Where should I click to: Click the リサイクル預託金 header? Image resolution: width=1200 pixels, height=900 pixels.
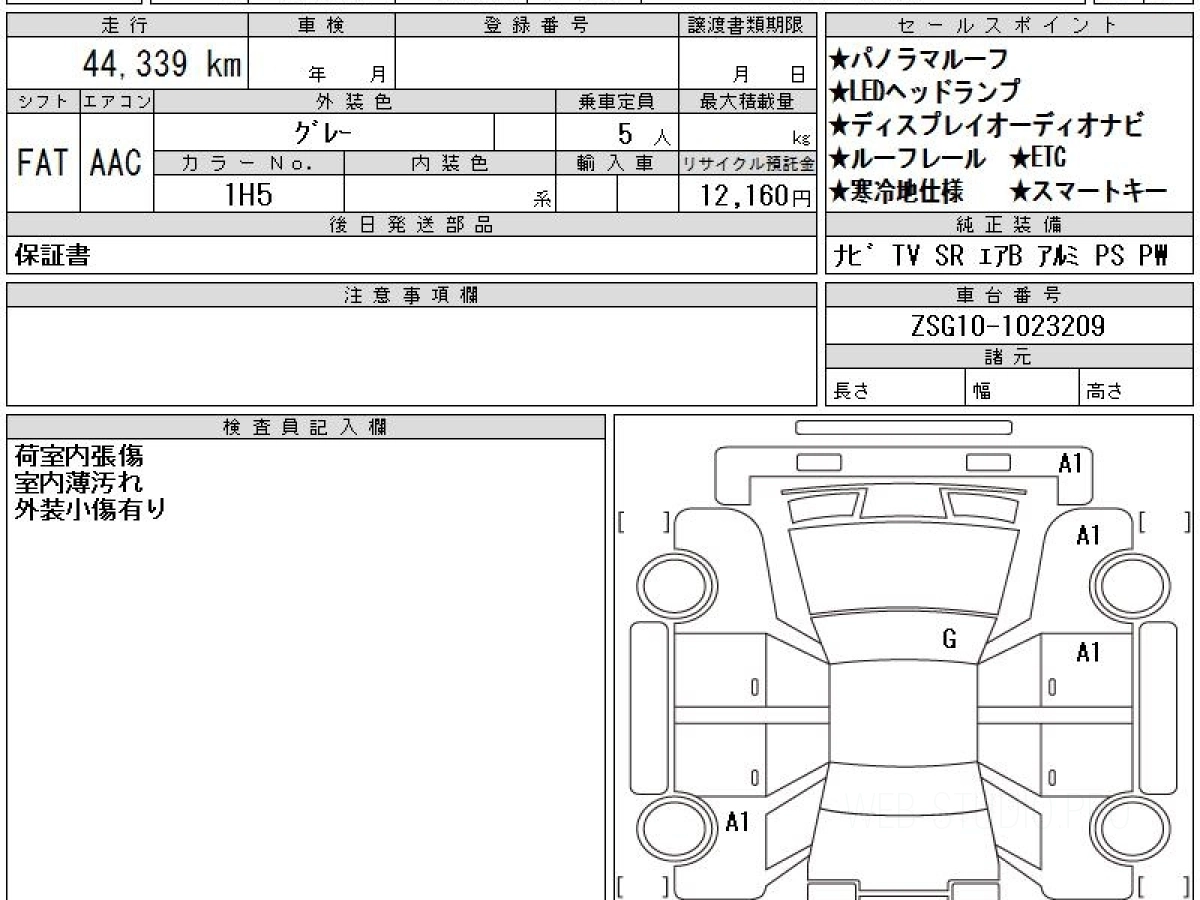[x=748, y=163]
